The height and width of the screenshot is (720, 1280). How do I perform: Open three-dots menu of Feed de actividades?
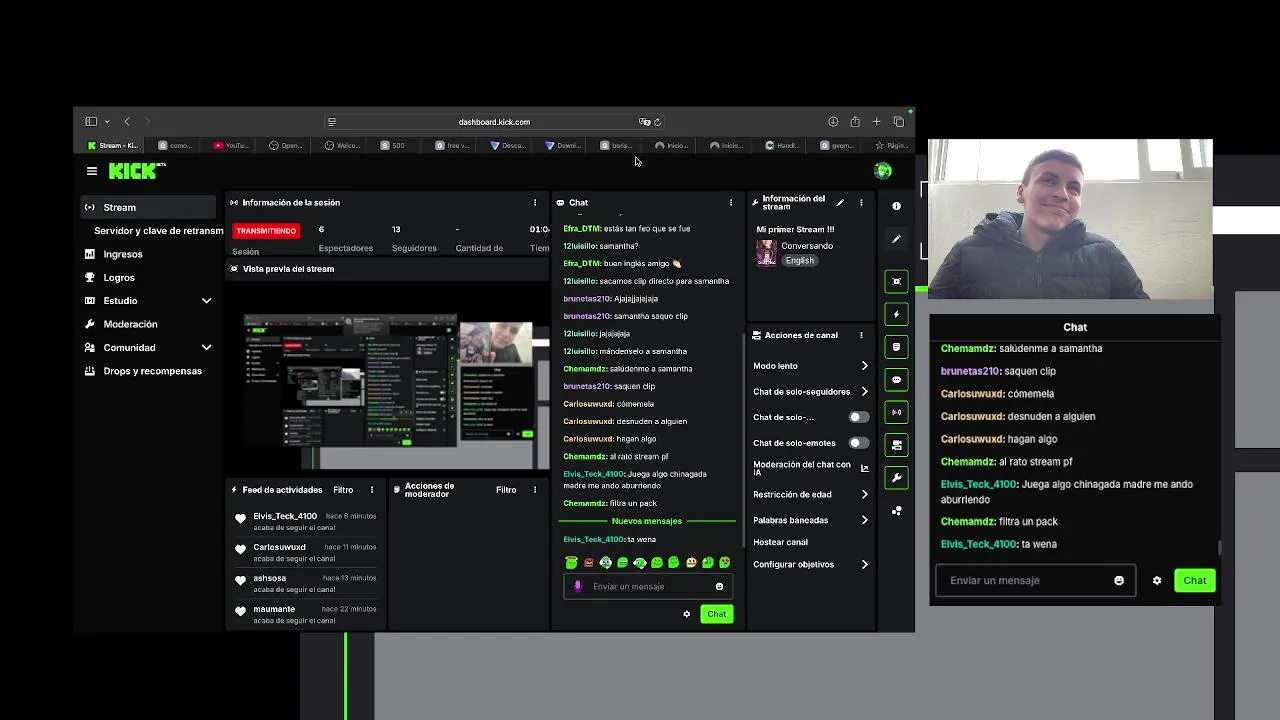pyautogui.click(x=371, y=490)
